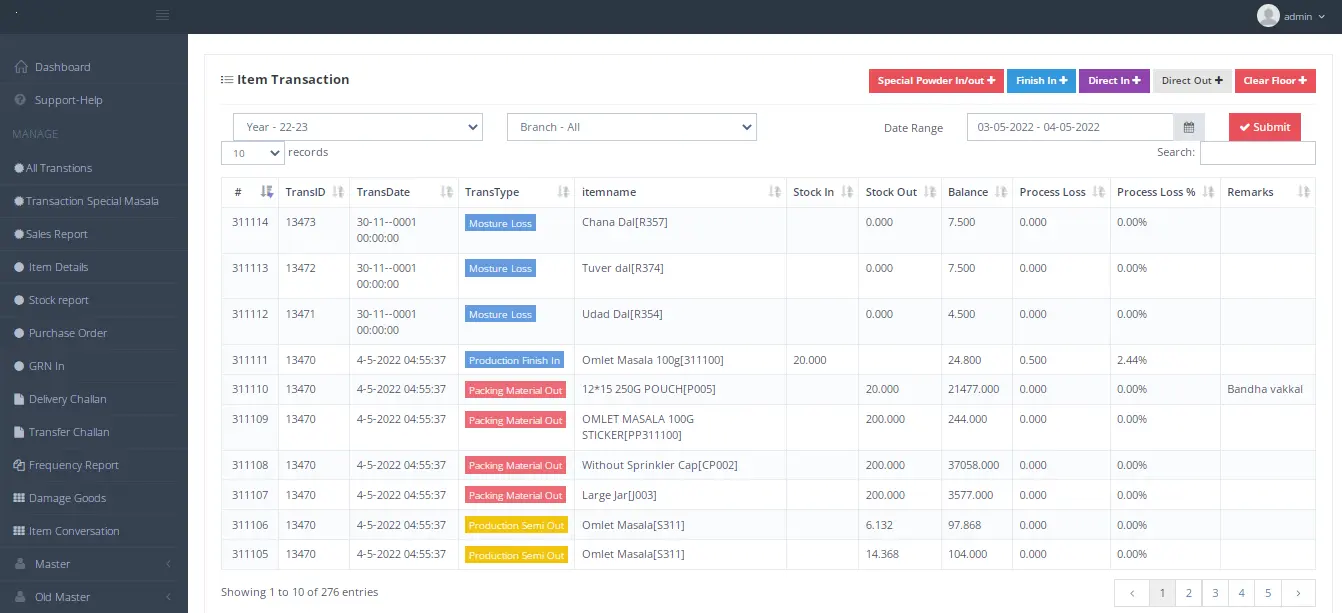Viewport: 1342px width, 613px height.
Task: Click the Old Master user icon
Action: [x=21, y=597]
